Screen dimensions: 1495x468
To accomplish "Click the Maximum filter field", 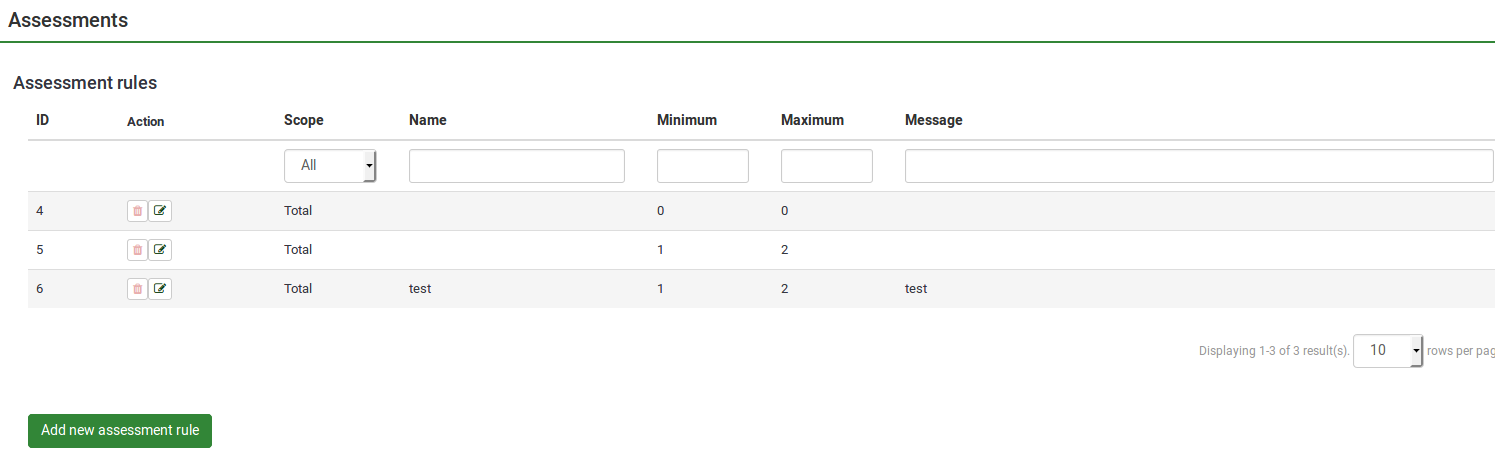I will pos(826,166).
